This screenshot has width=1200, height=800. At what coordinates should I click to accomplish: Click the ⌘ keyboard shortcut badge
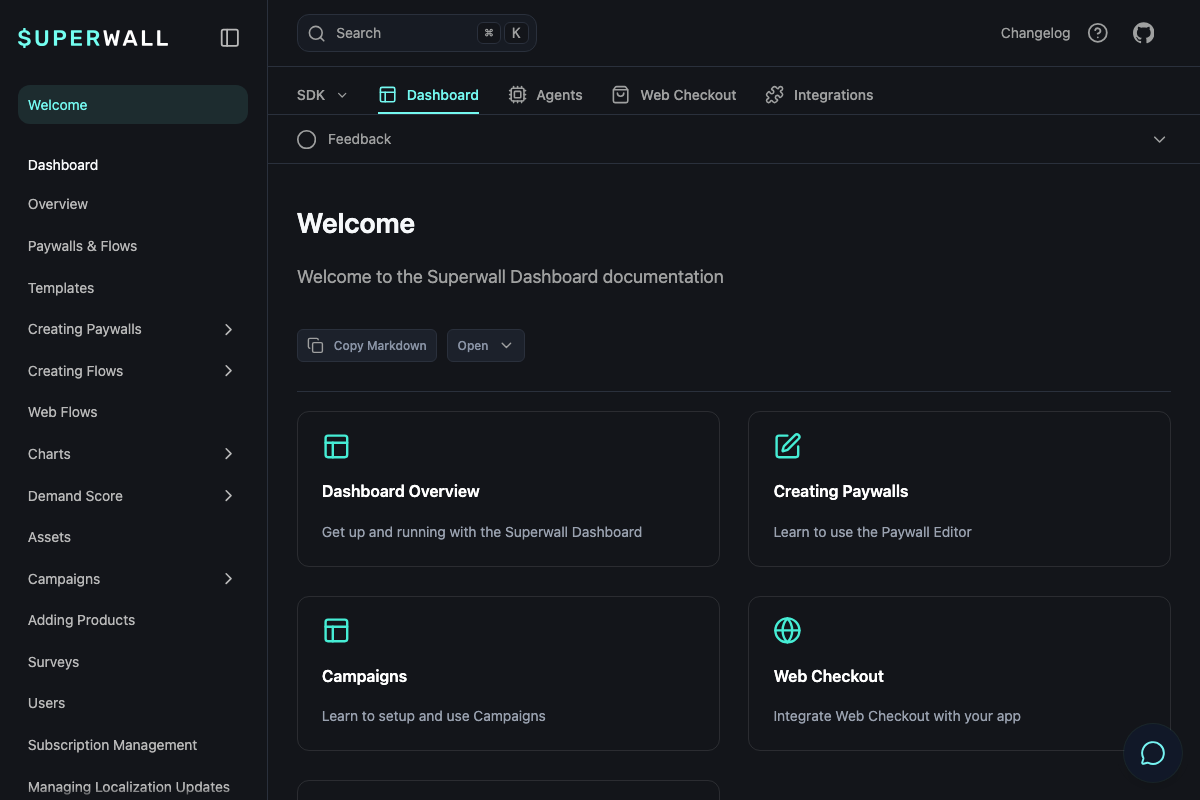(489, 33)
